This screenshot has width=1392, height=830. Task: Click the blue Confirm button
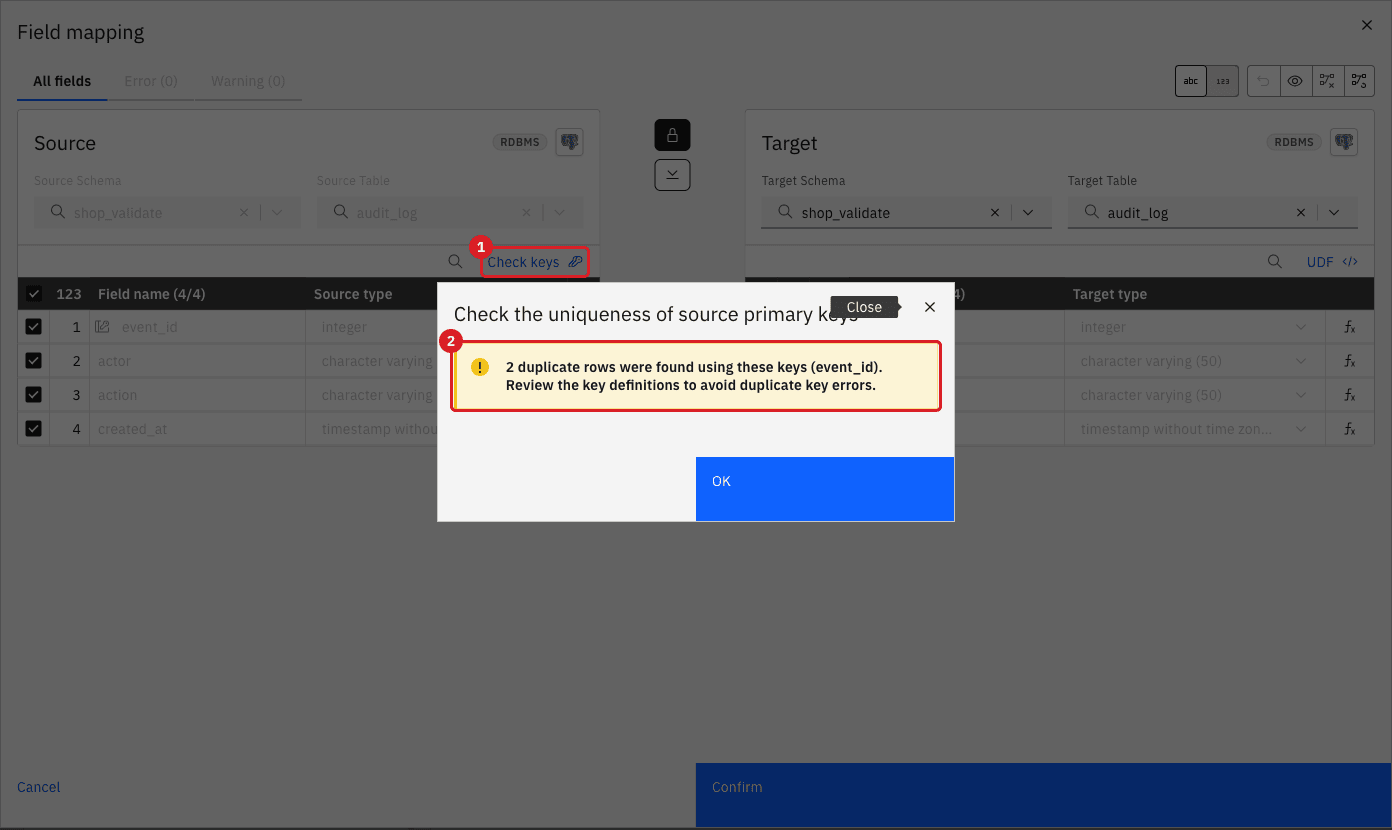click(x=1043, y=795)
